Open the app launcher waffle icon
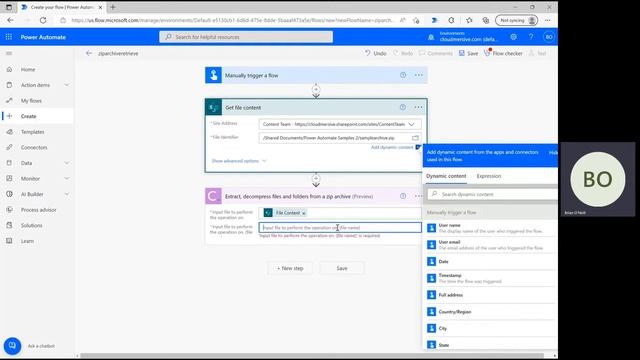This screenshot has width=640, height=360. (9, 37)
